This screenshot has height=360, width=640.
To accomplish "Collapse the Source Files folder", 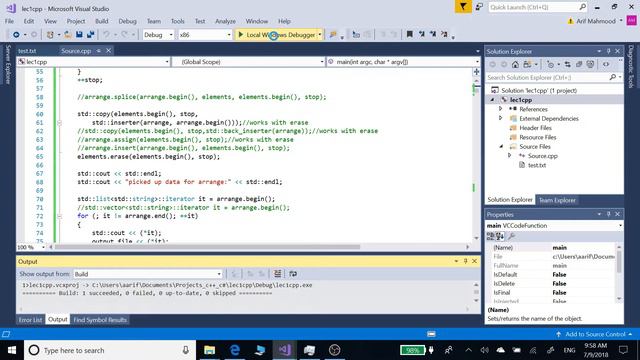I will (x=501, y=147).
